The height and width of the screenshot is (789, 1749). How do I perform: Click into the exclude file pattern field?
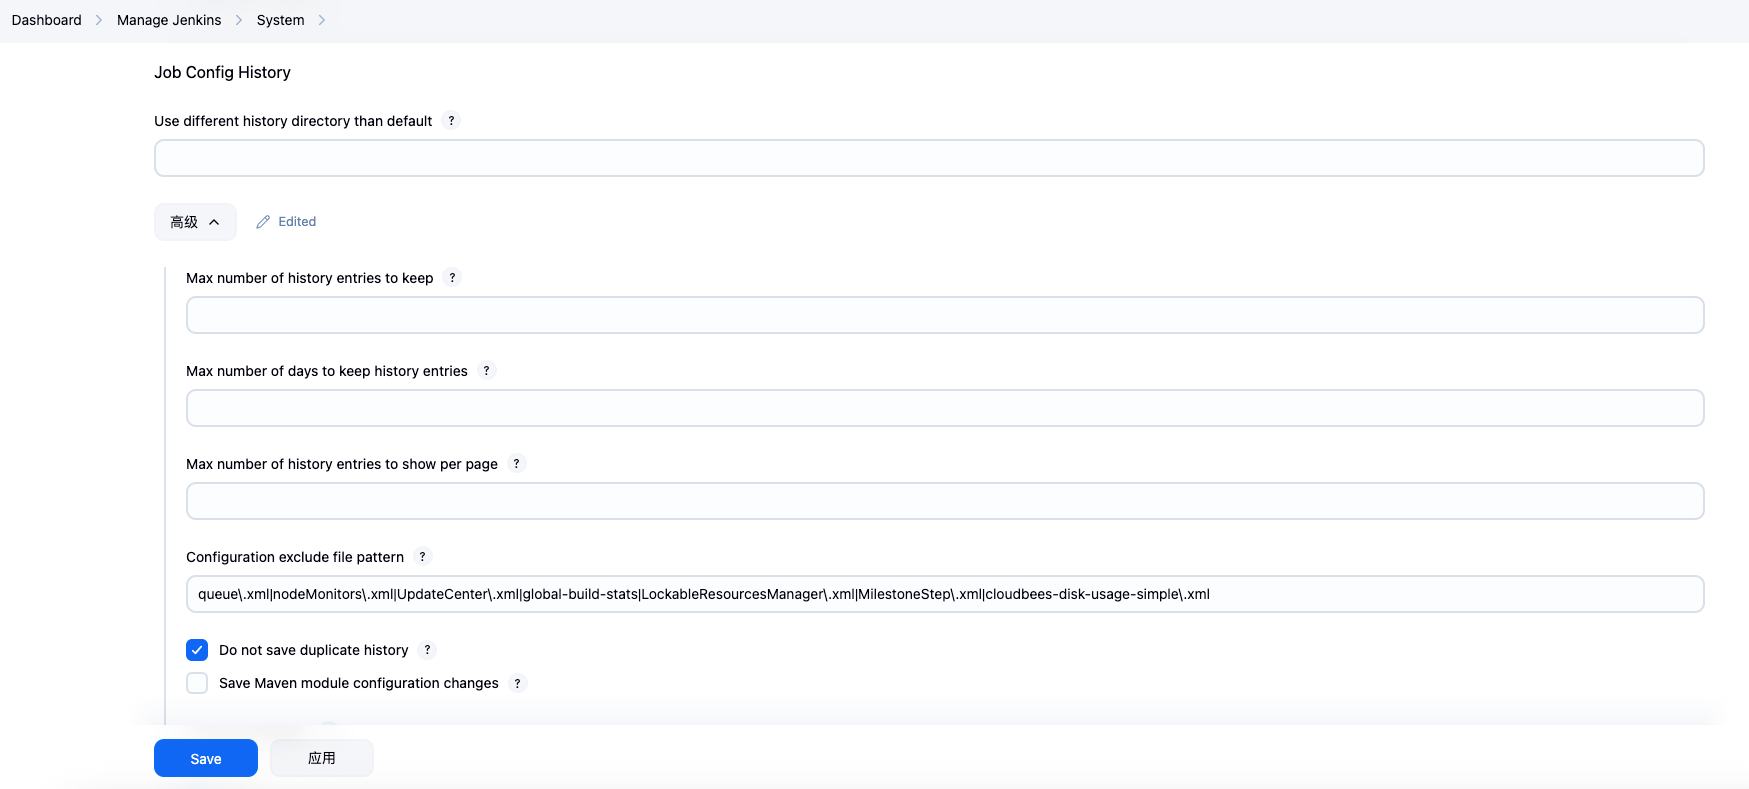tap(944, 594)
